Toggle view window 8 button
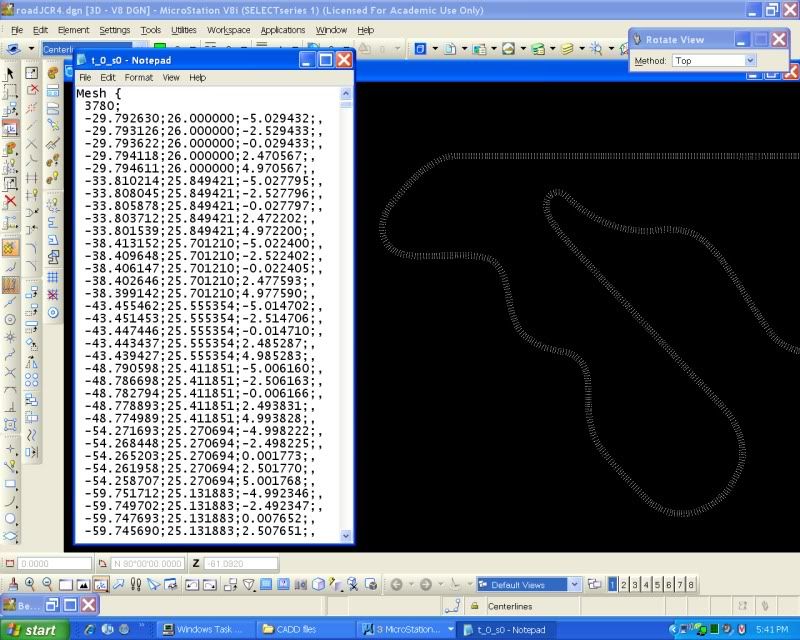This screenshot has height=640, width=800. click(690, 584)
